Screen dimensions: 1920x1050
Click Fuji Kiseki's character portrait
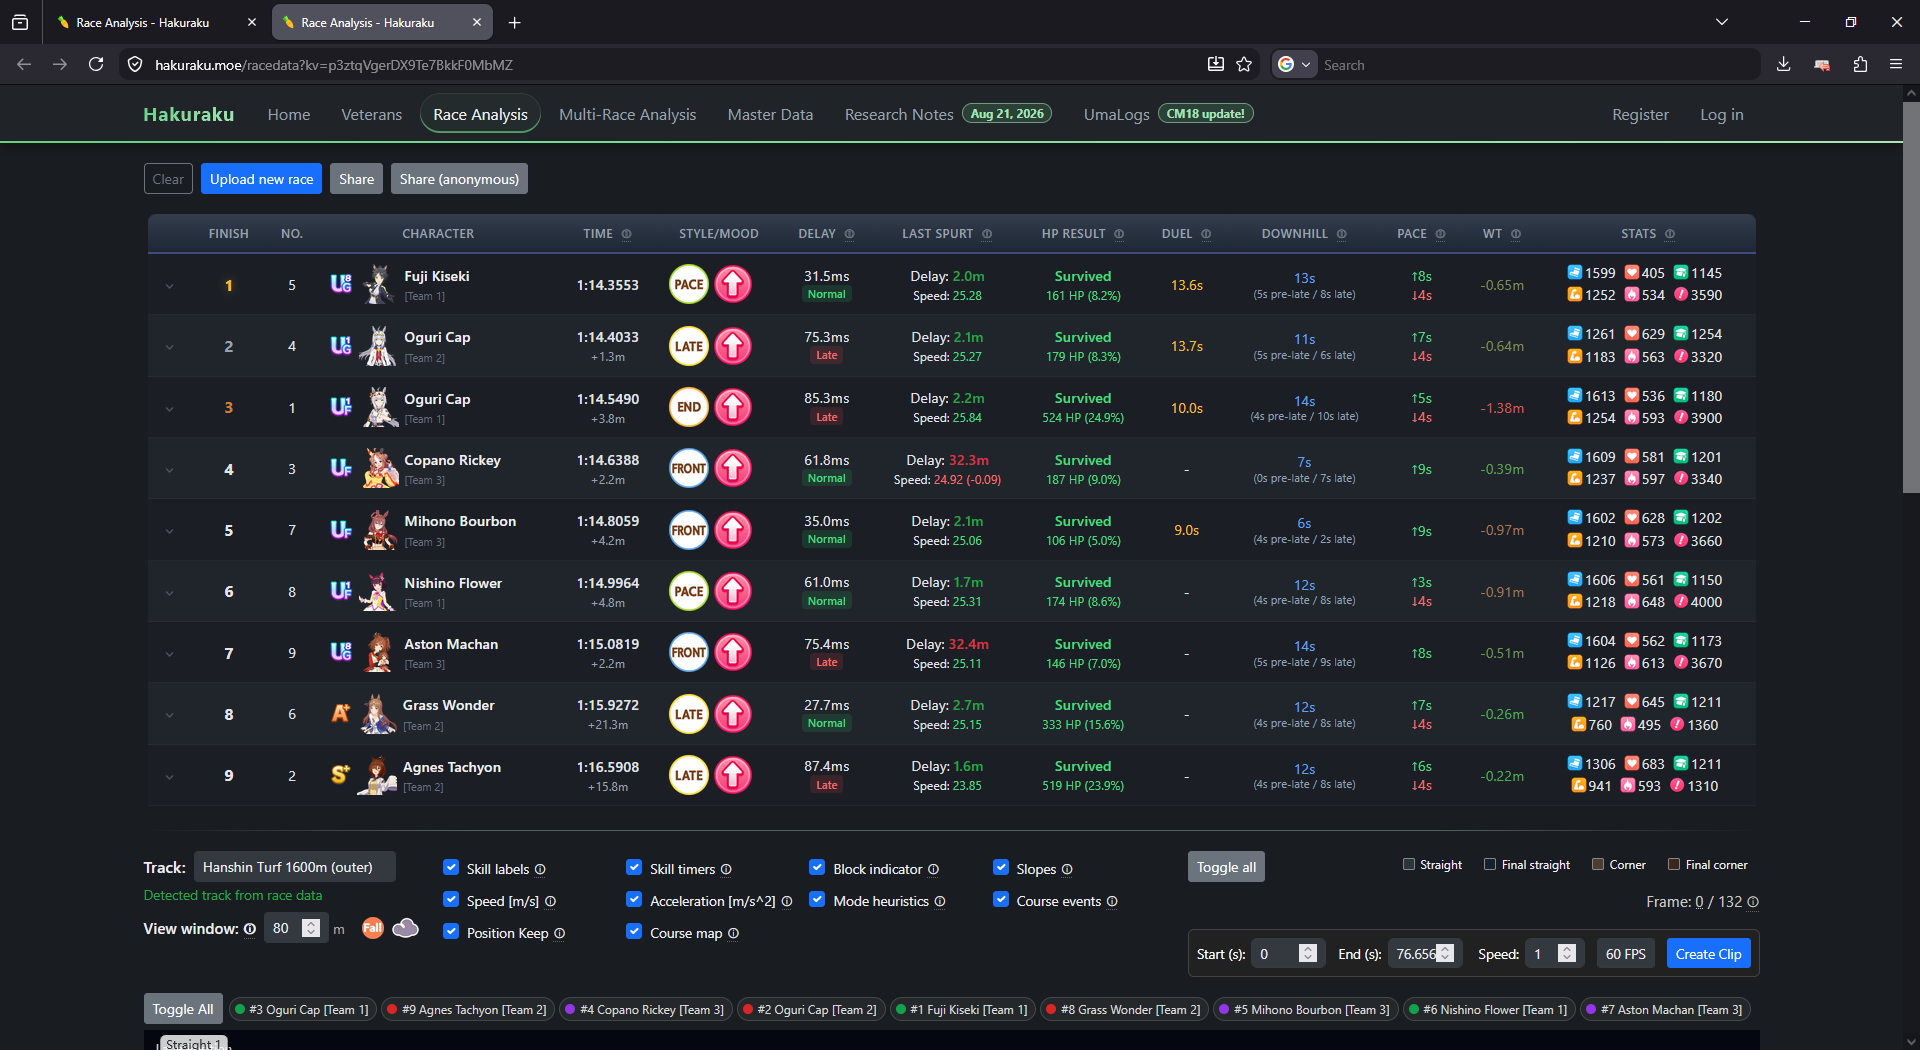tap(378, 285)
